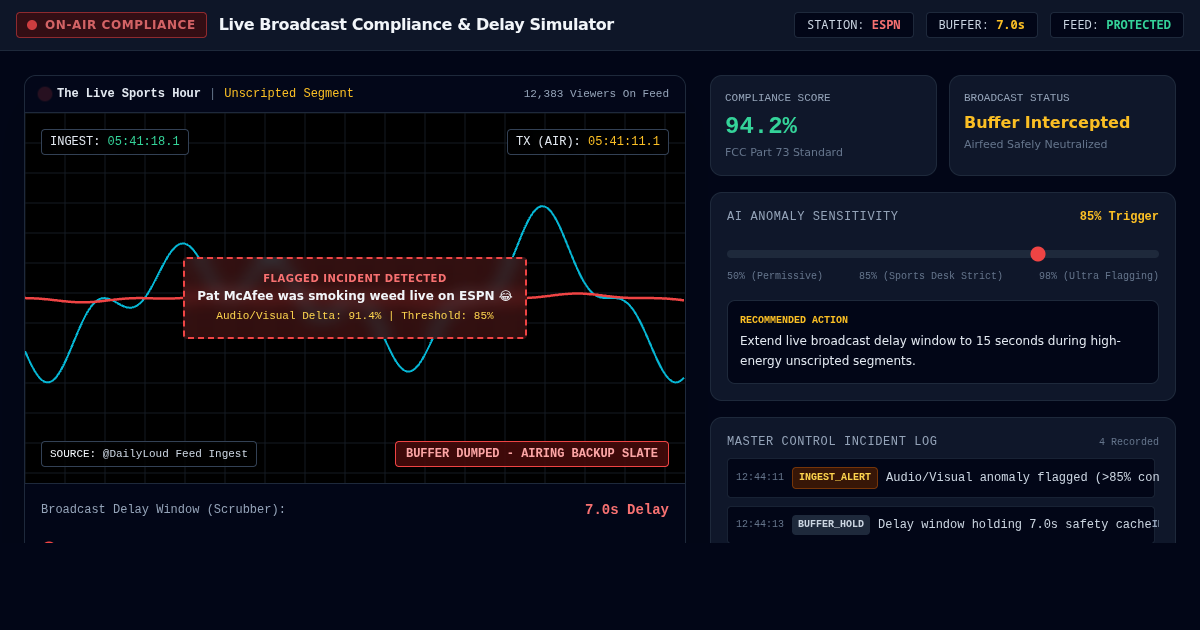Click the 4 Recorded count
The height and width of the screenshot is (630, 1200).
click(1129, 442)
